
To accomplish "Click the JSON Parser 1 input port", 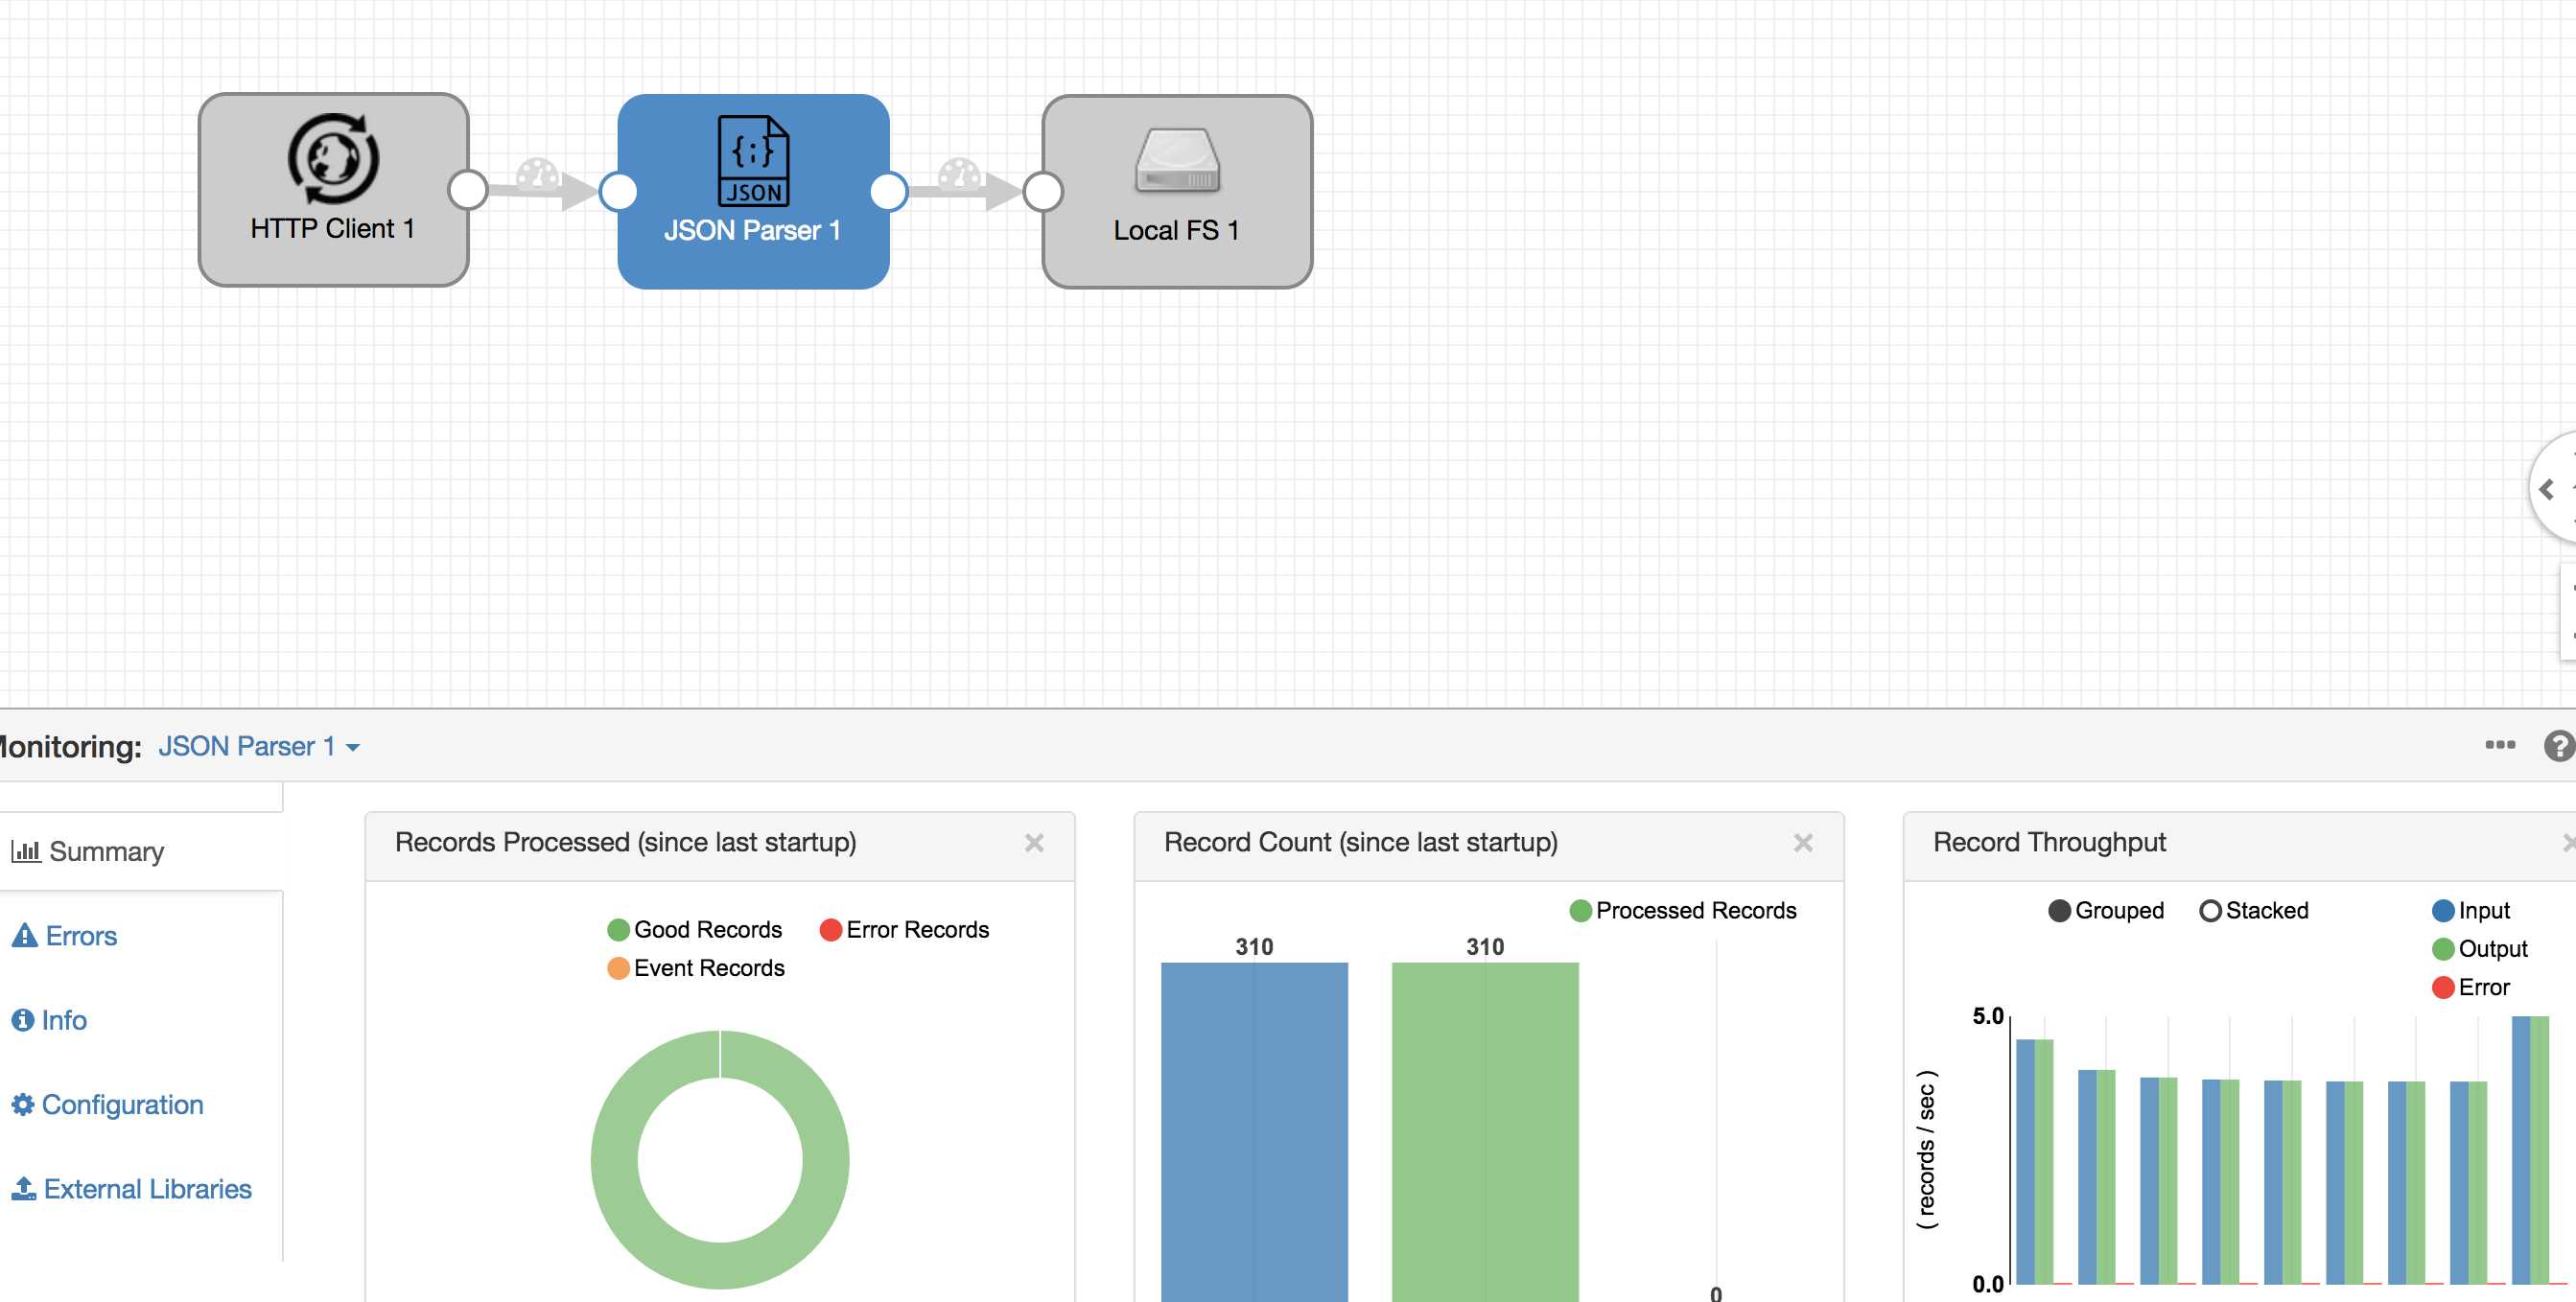I will tap(619, 191).
